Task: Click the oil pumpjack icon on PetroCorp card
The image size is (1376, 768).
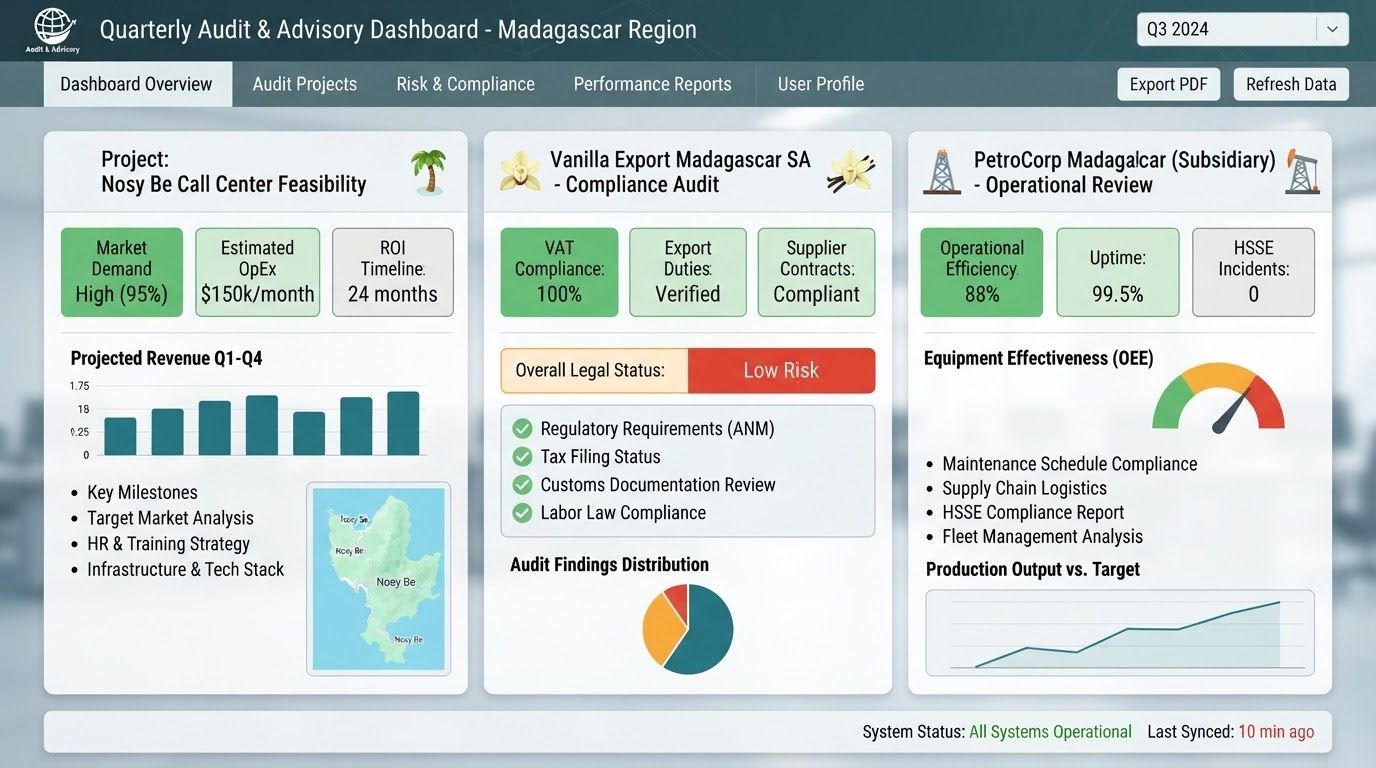Action: (x=1303, y=171)
